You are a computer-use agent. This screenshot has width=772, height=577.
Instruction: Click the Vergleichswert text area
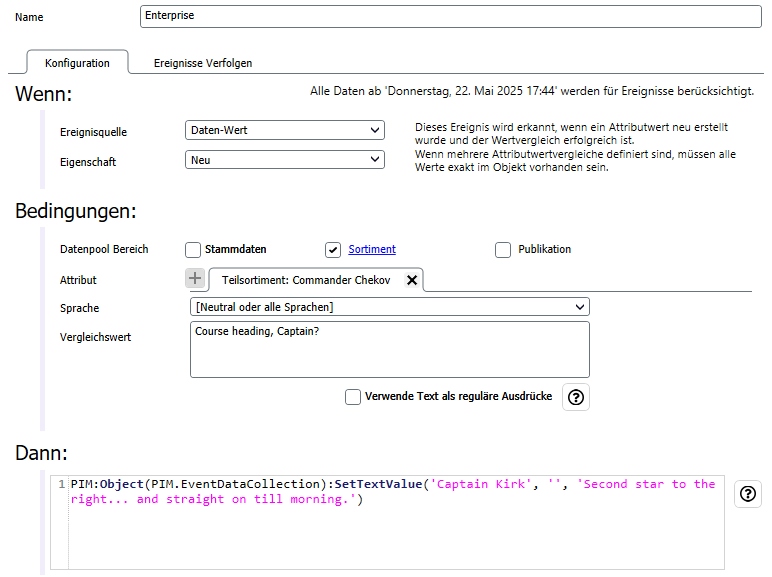[389, 350]
